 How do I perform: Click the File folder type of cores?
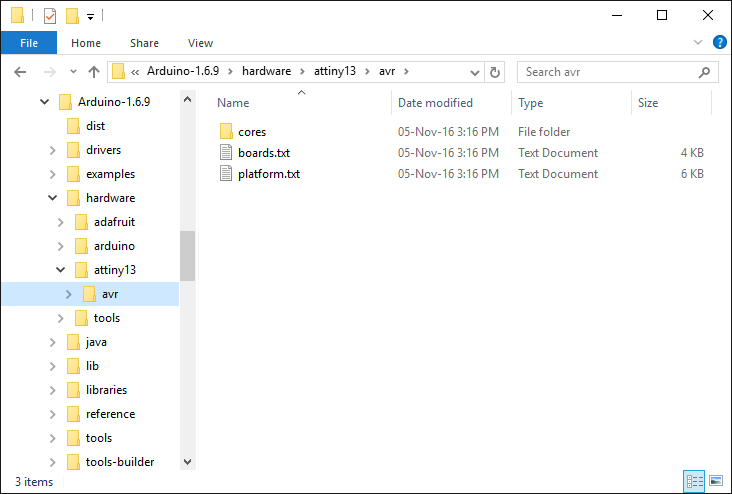tap(544, 132)
